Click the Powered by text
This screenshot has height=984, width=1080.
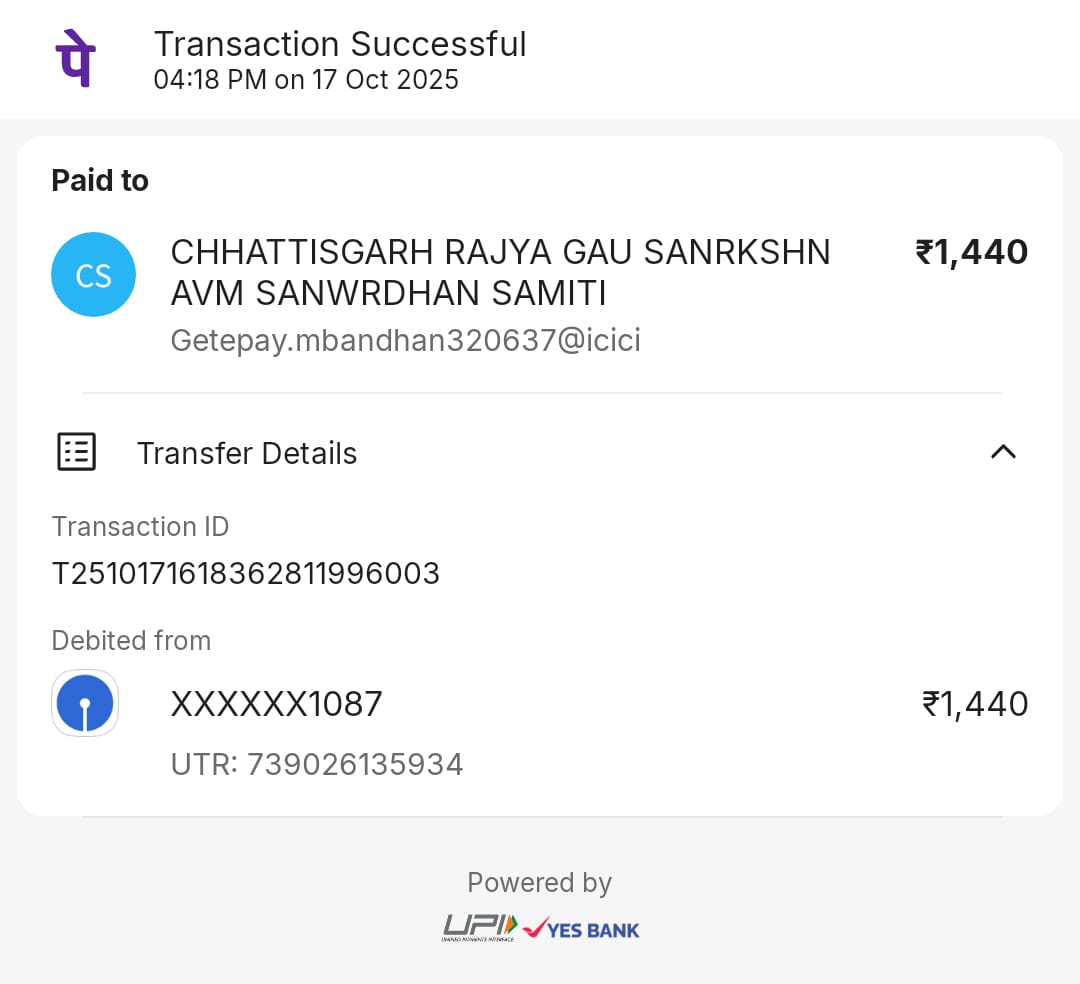(539, 883)
